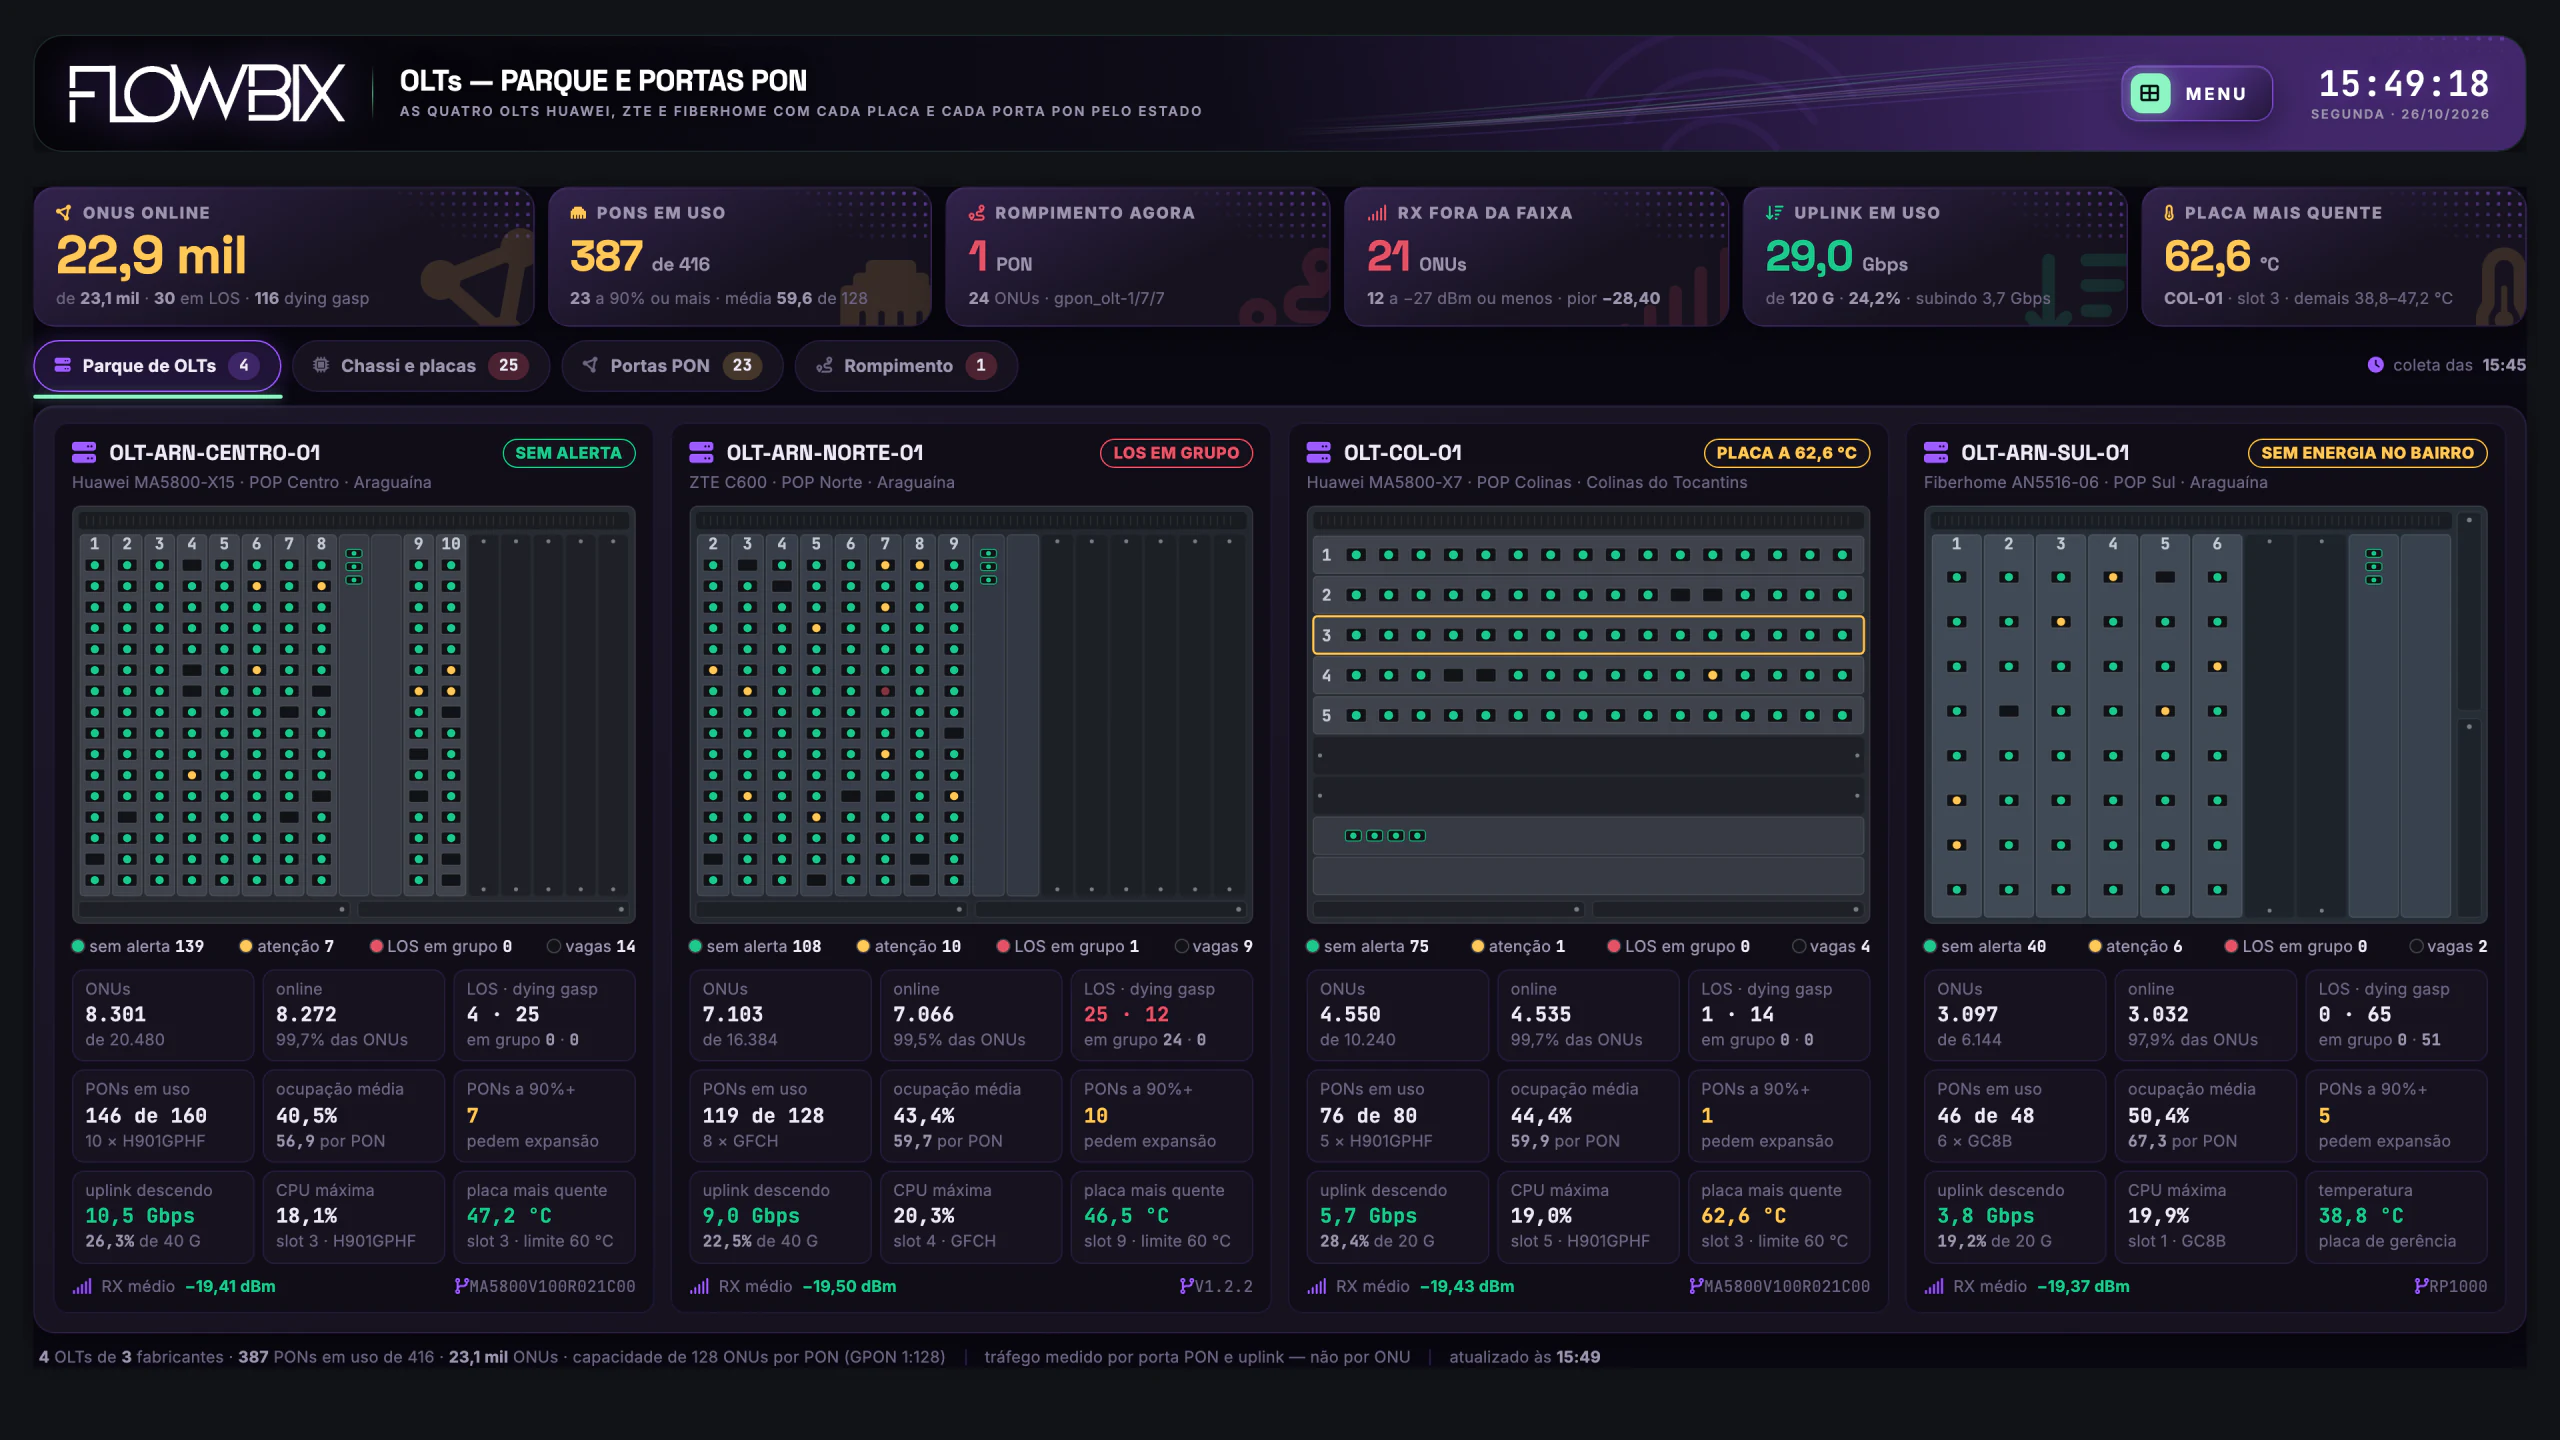Click the branch icon next to MA5800V100R021C00 on OLT-ARN-CENTRO-01
2560x1440 pixels.
pyautogui.click(x=461, y=1286)
